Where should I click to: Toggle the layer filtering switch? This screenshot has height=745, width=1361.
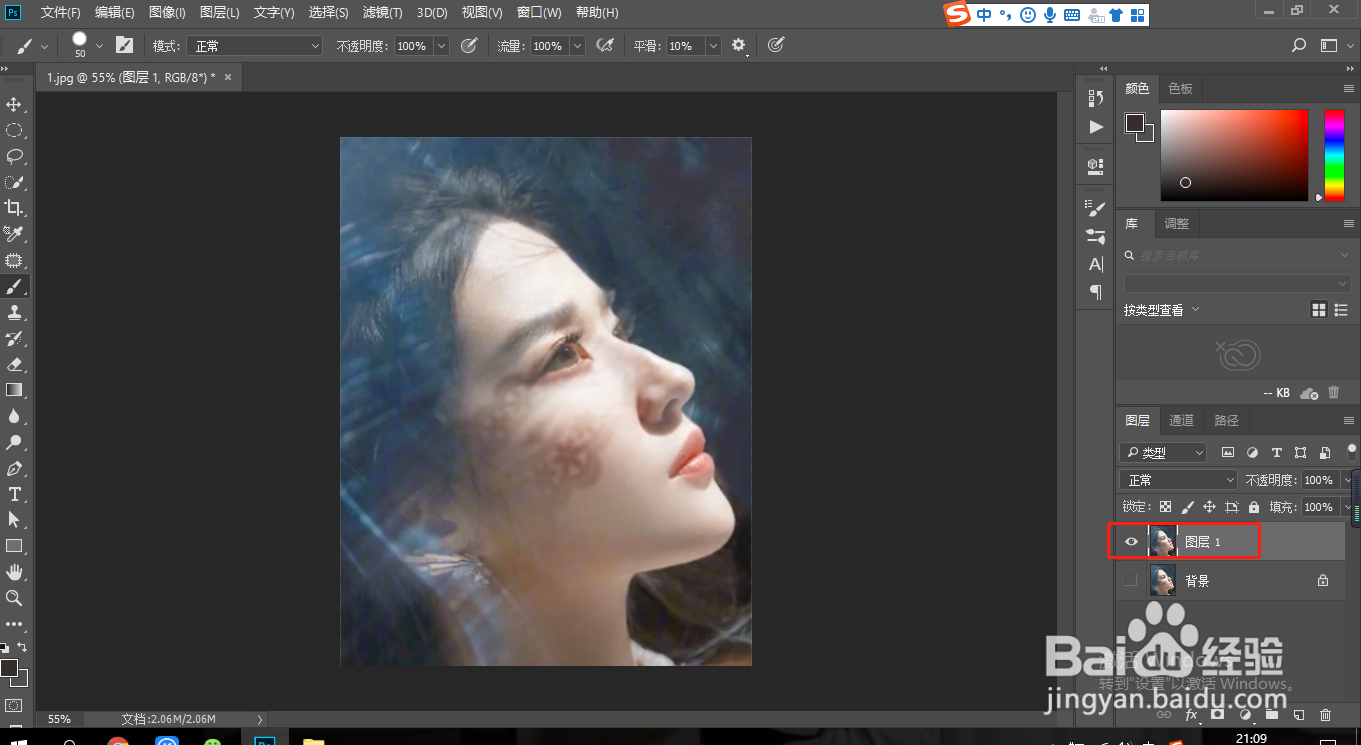[1352, 453]
